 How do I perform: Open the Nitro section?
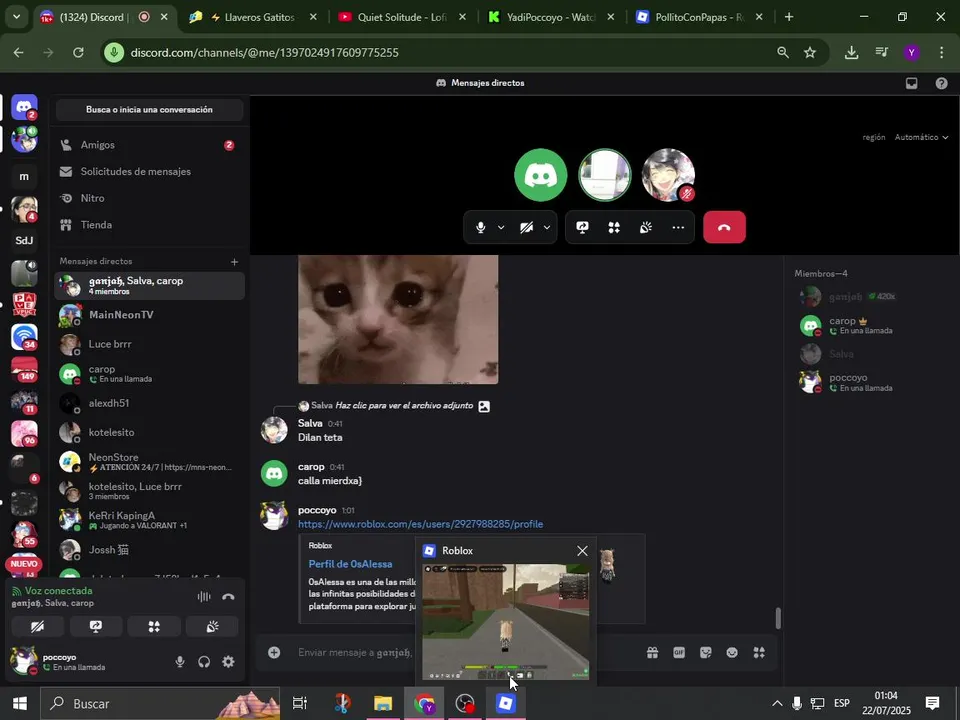click(149, 198)
